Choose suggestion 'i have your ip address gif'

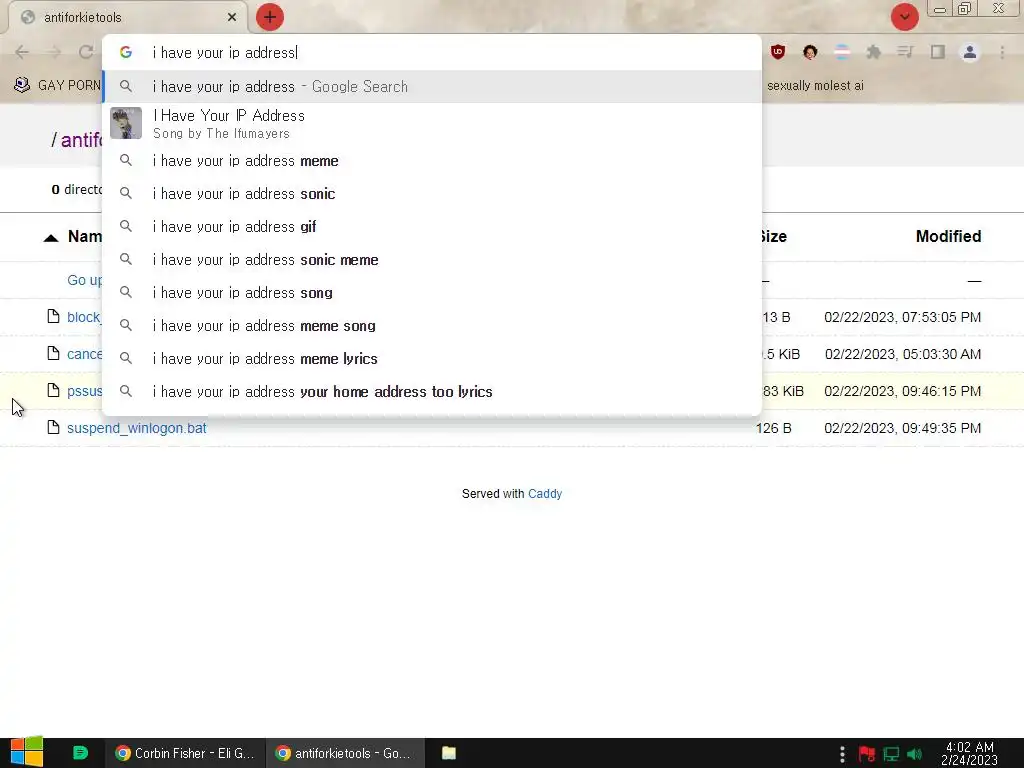(x=432, y=227)
